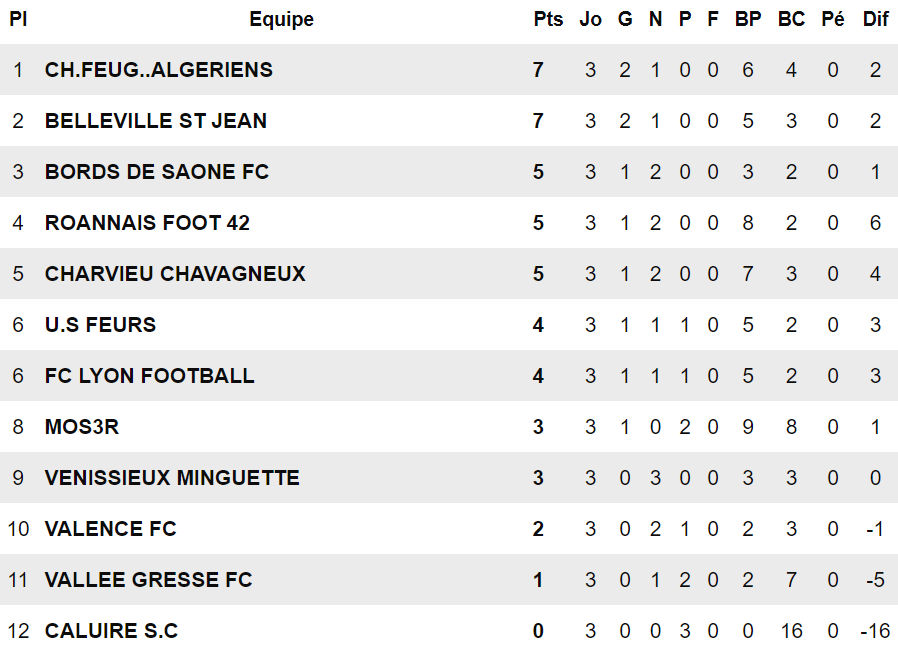Click the -16 goal difference cell

pos(875,631)
